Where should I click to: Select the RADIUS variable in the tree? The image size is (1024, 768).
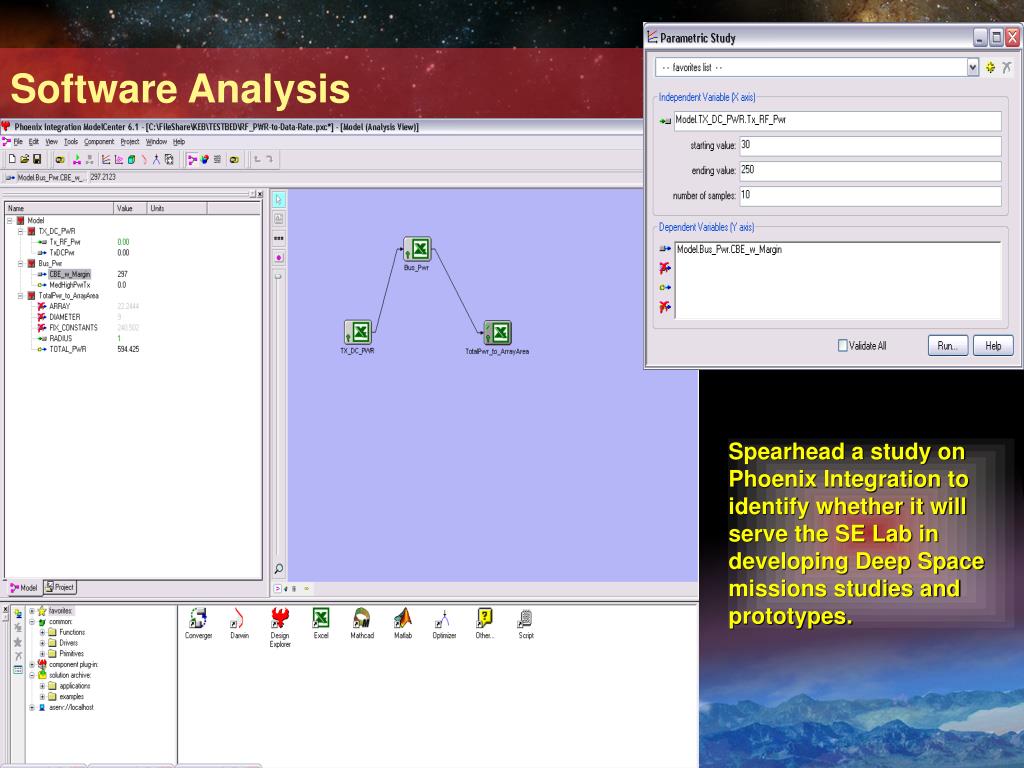61,339
